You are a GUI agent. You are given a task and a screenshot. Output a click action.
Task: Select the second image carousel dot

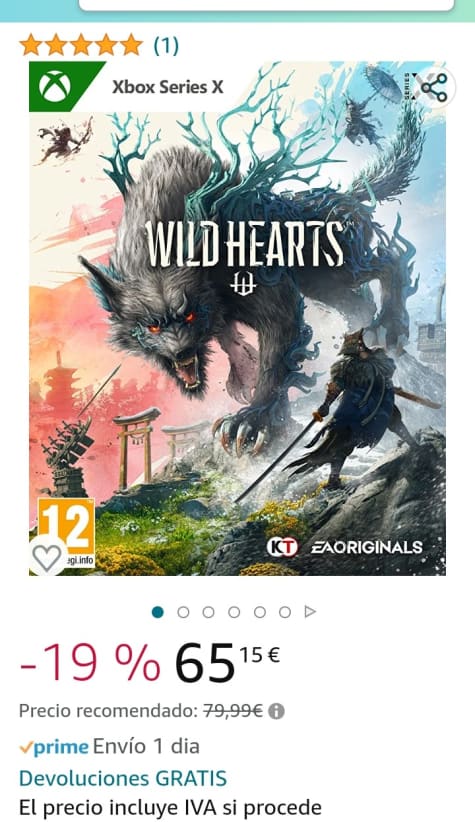coord(183,612)
